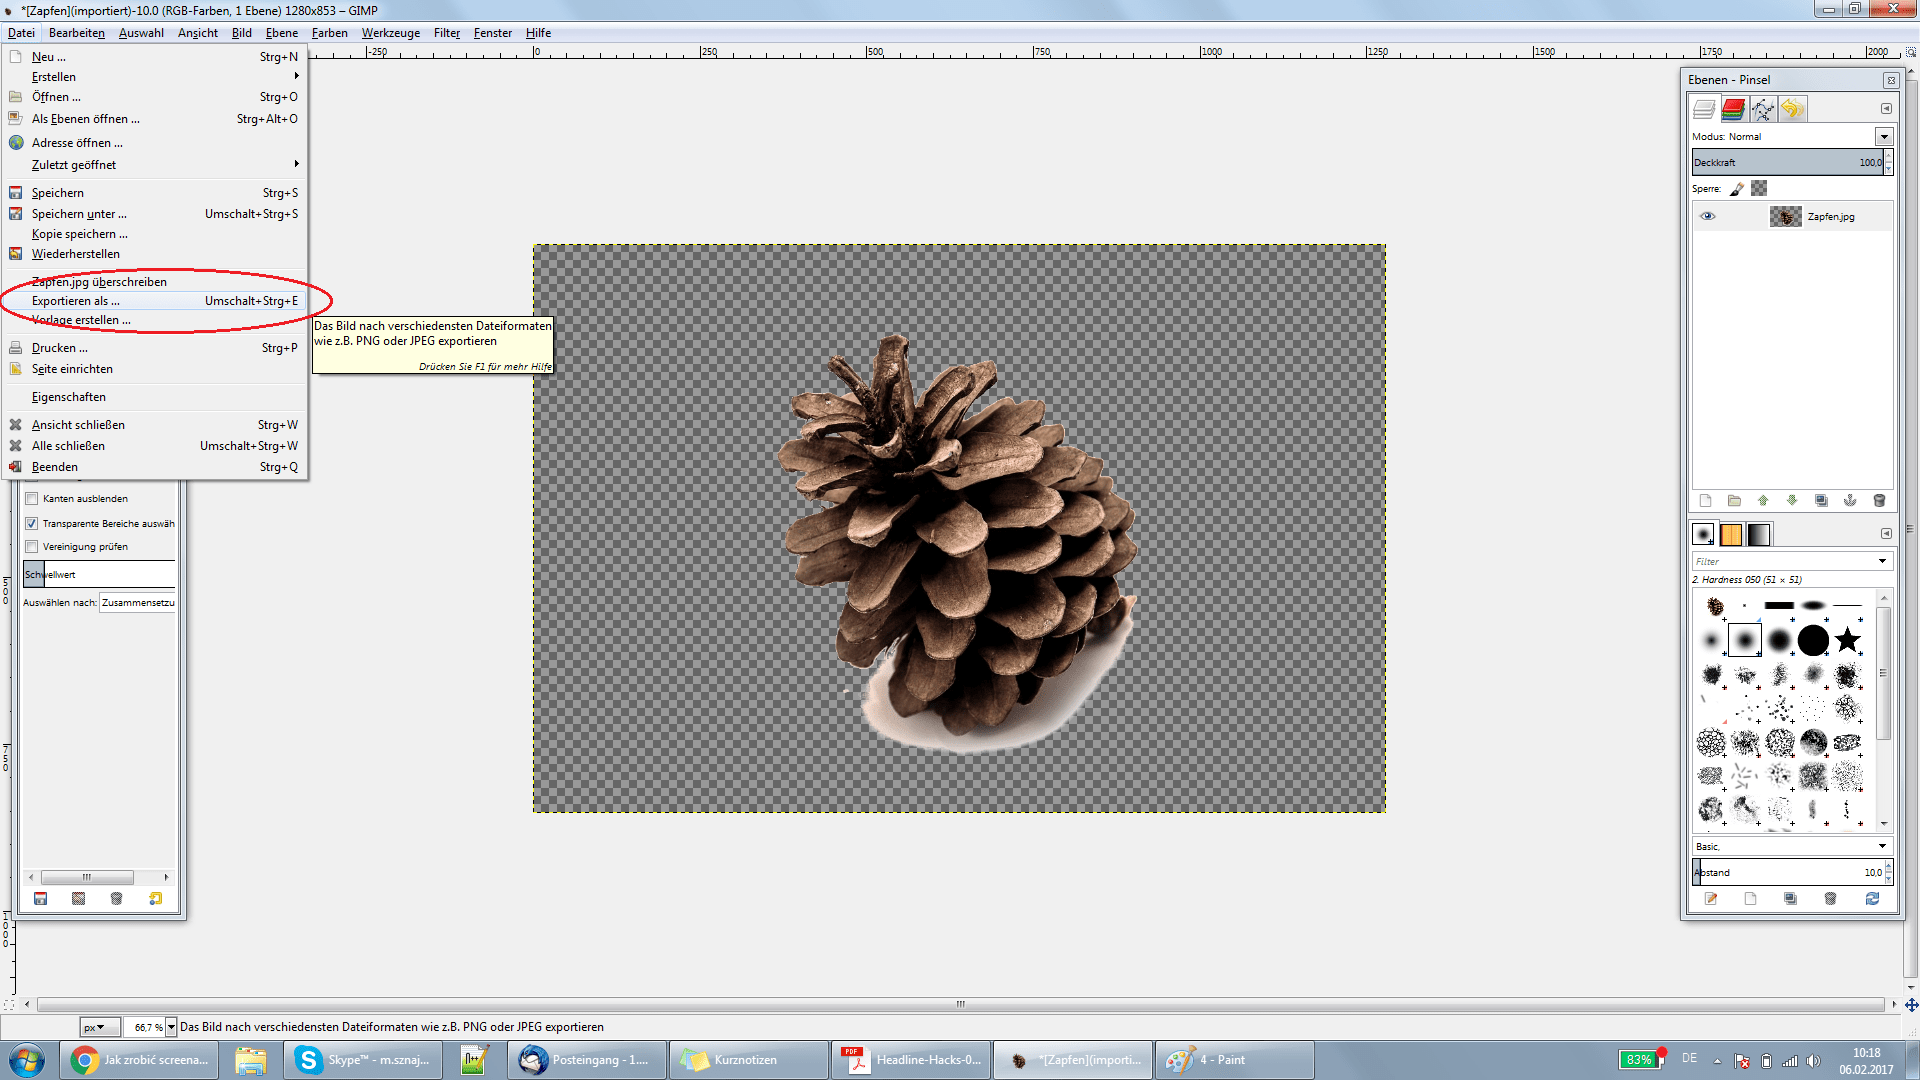Click the refresh brushes icon

point(1872,898)
